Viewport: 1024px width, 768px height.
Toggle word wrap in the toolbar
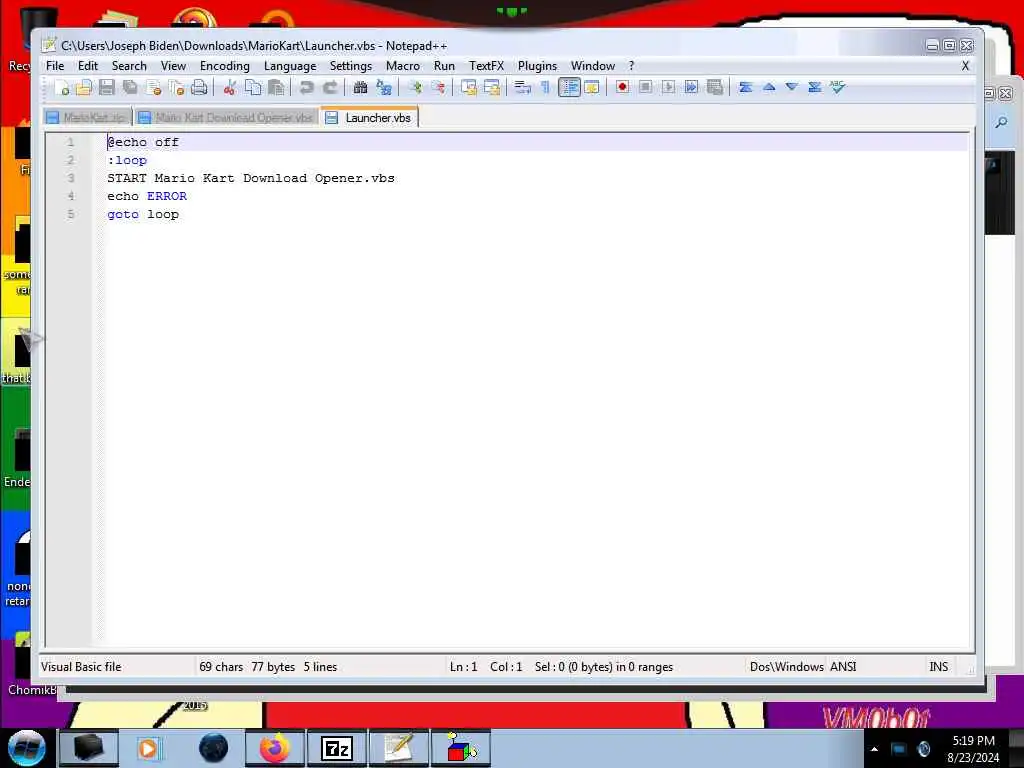(522, 87)
